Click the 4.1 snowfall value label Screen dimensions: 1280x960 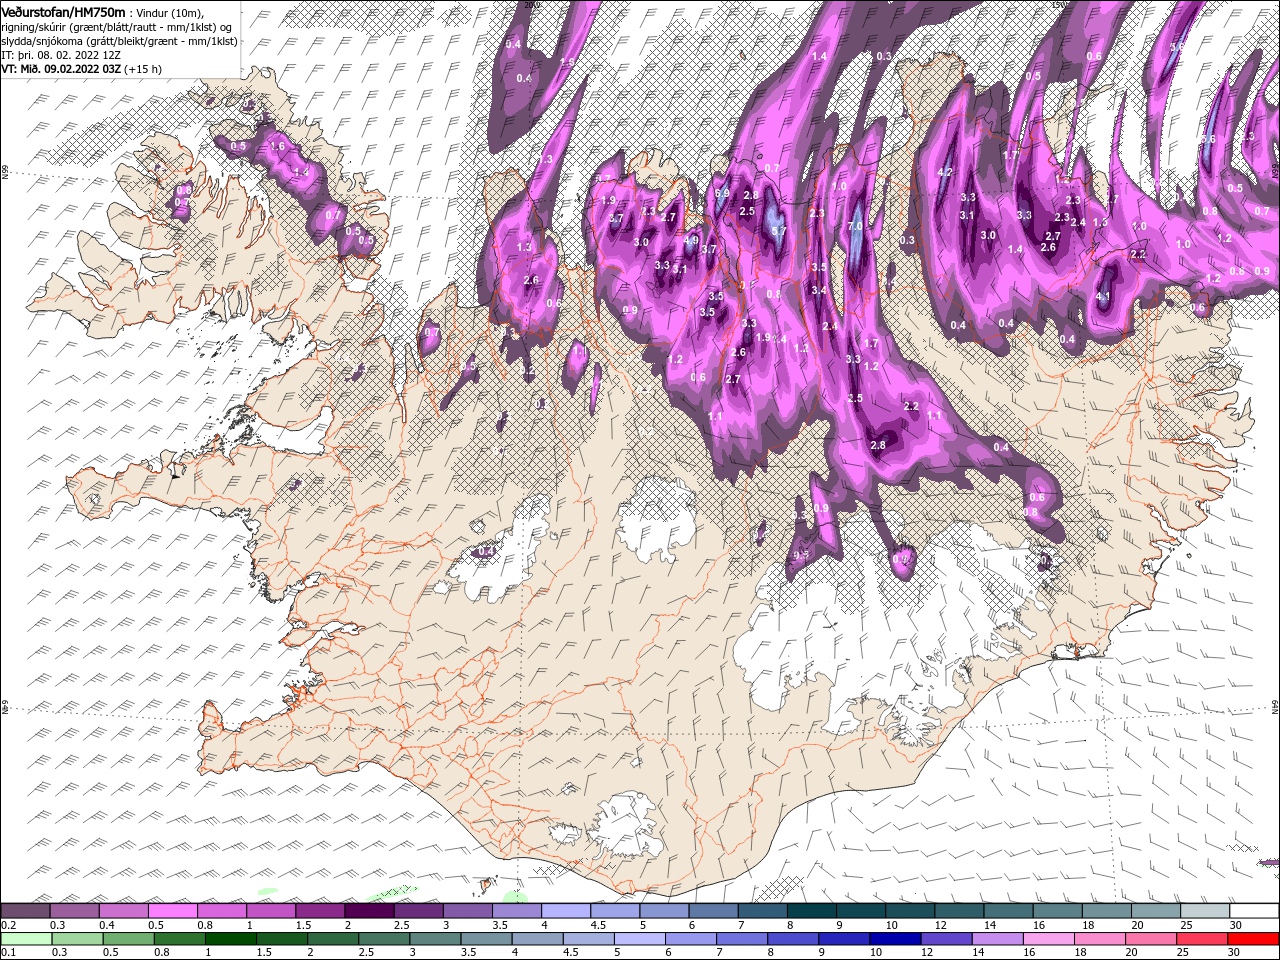click(x=1103, y=297)
